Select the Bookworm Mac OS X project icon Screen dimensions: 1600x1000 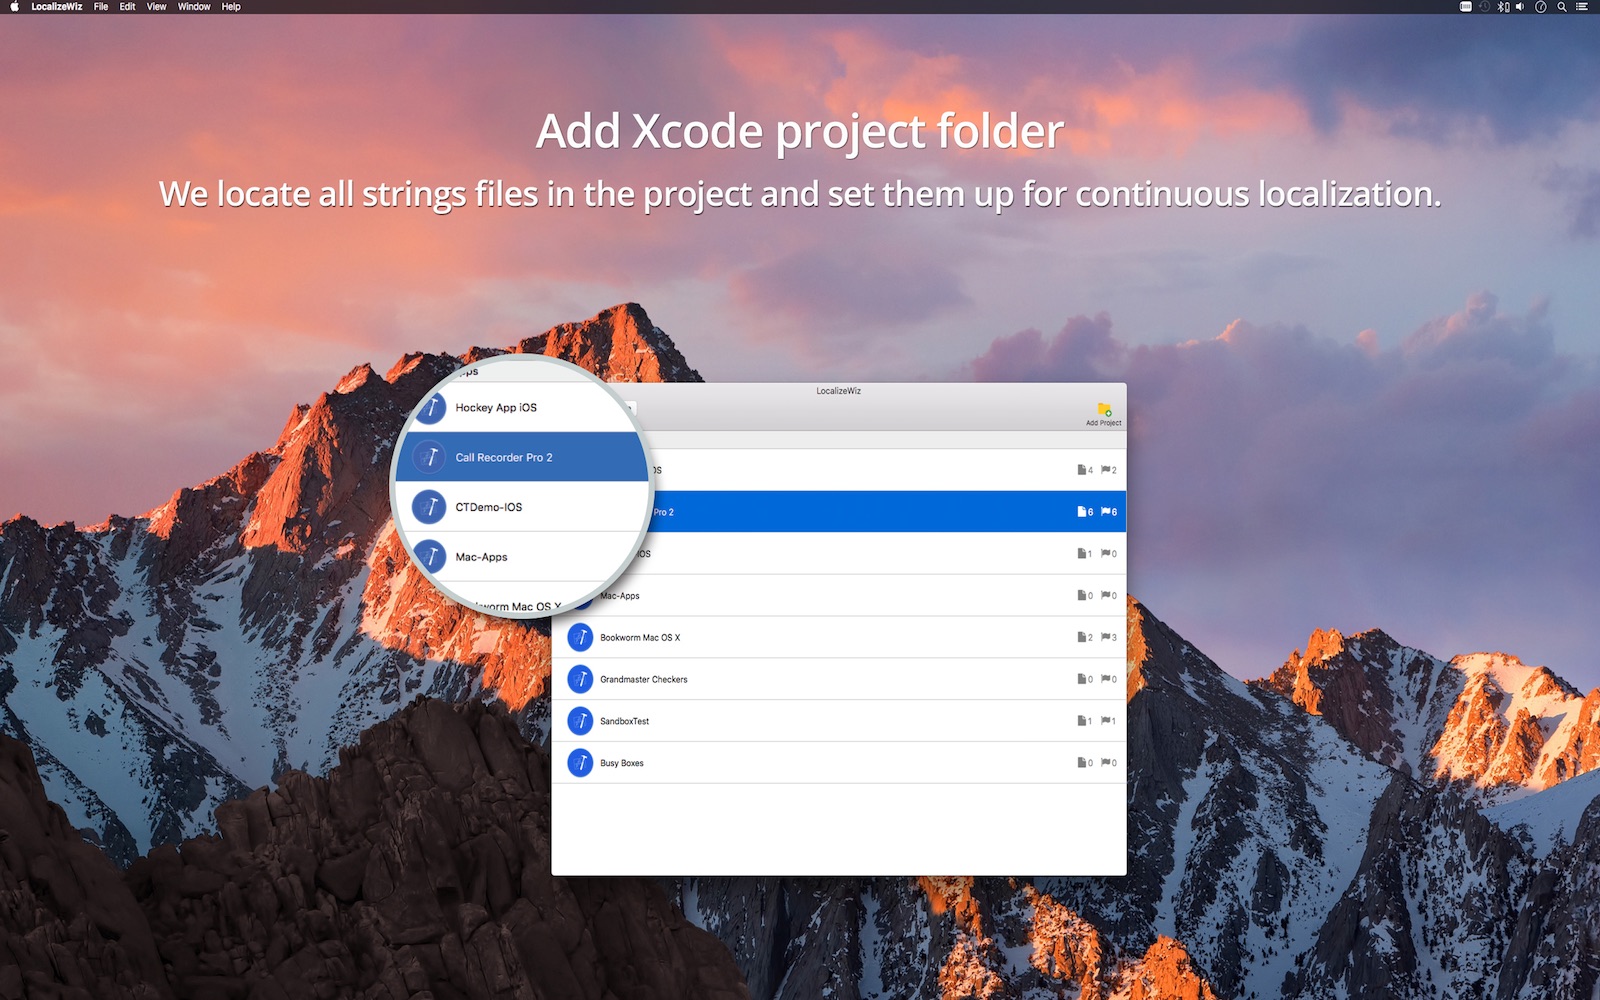tap(580, 638)
